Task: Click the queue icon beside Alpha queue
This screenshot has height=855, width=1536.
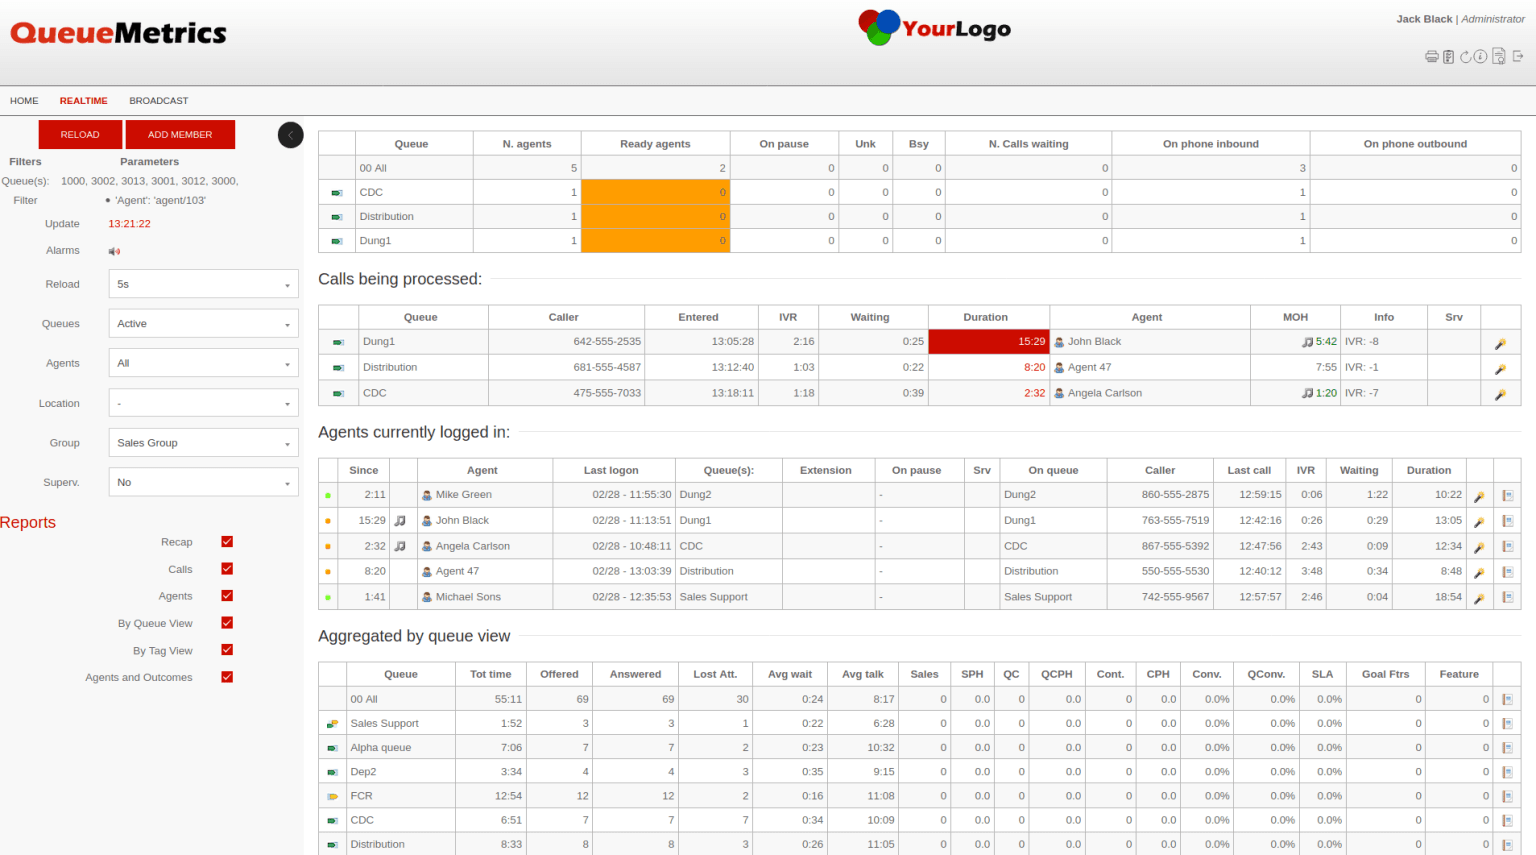Action: (333, 748)
